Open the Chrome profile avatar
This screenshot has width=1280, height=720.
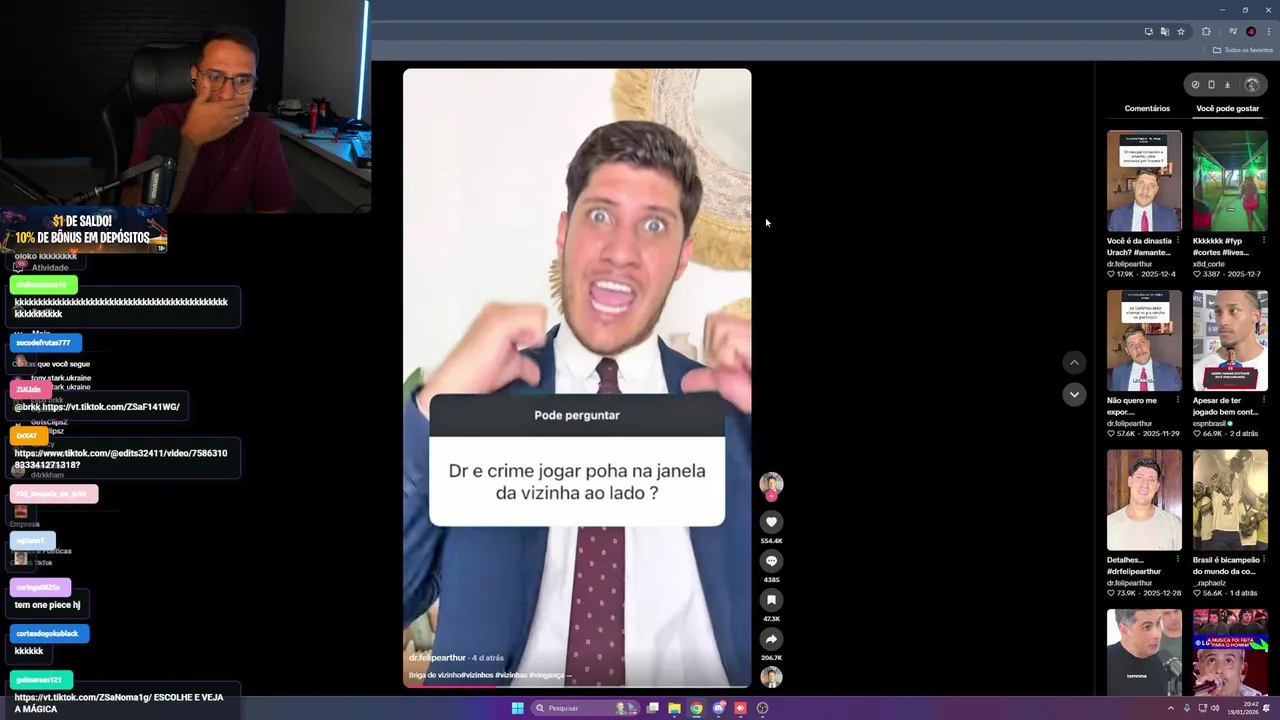click(x=1251, y=31)
